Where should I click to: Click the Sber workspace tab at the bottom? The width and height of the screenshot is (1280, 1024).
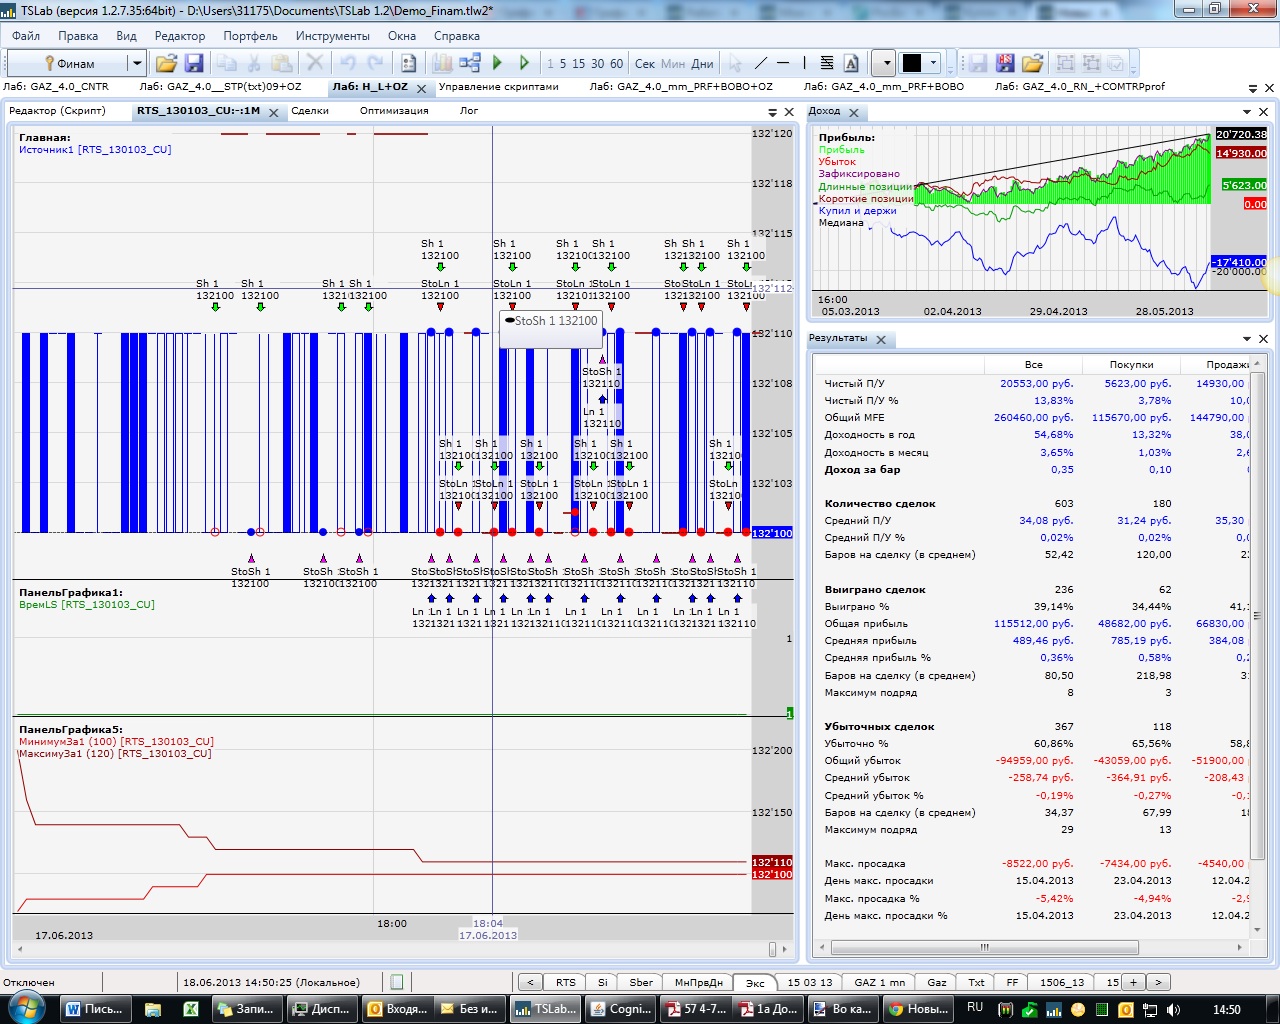click(x=641, y=982)
